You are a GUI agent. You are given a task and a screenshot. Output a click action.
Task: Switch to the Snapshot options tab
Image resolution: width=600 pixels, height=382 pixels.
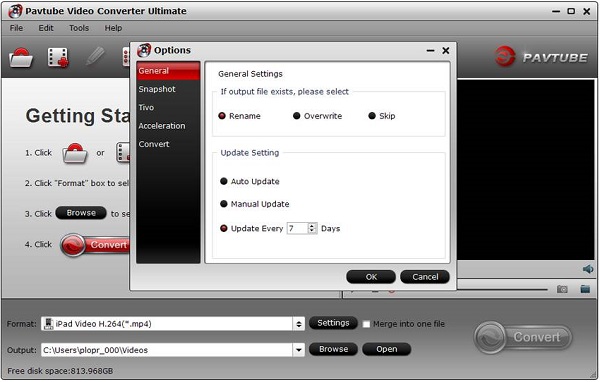pos(168,89)
